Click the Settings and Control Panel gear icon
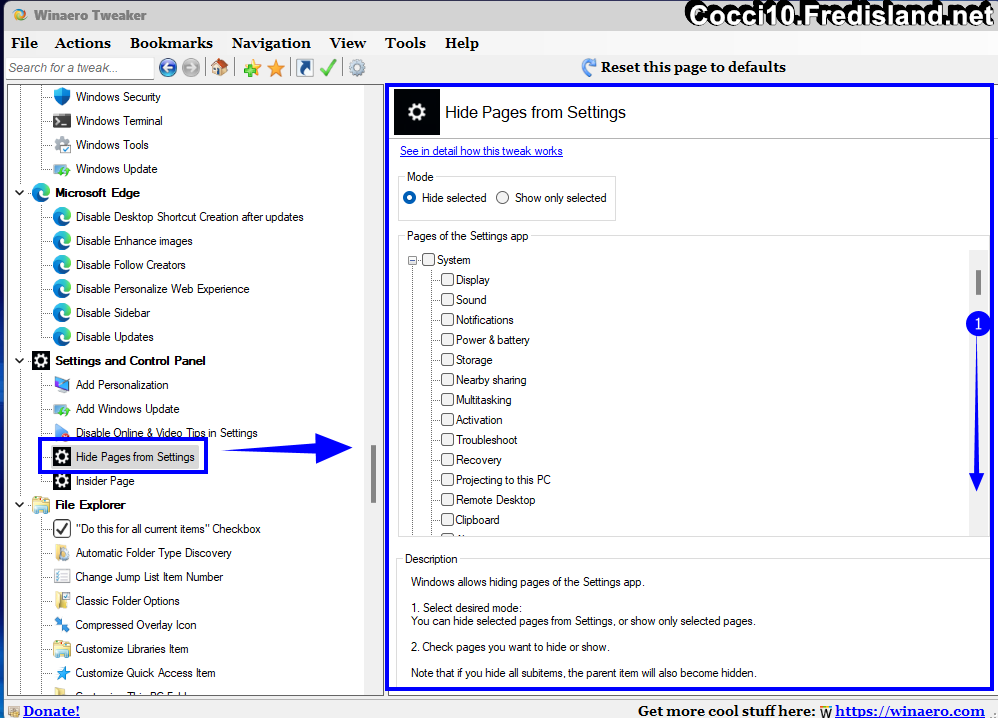Image resolution: width=998 pixels, height=718 pixels. (x=41, y=361)
